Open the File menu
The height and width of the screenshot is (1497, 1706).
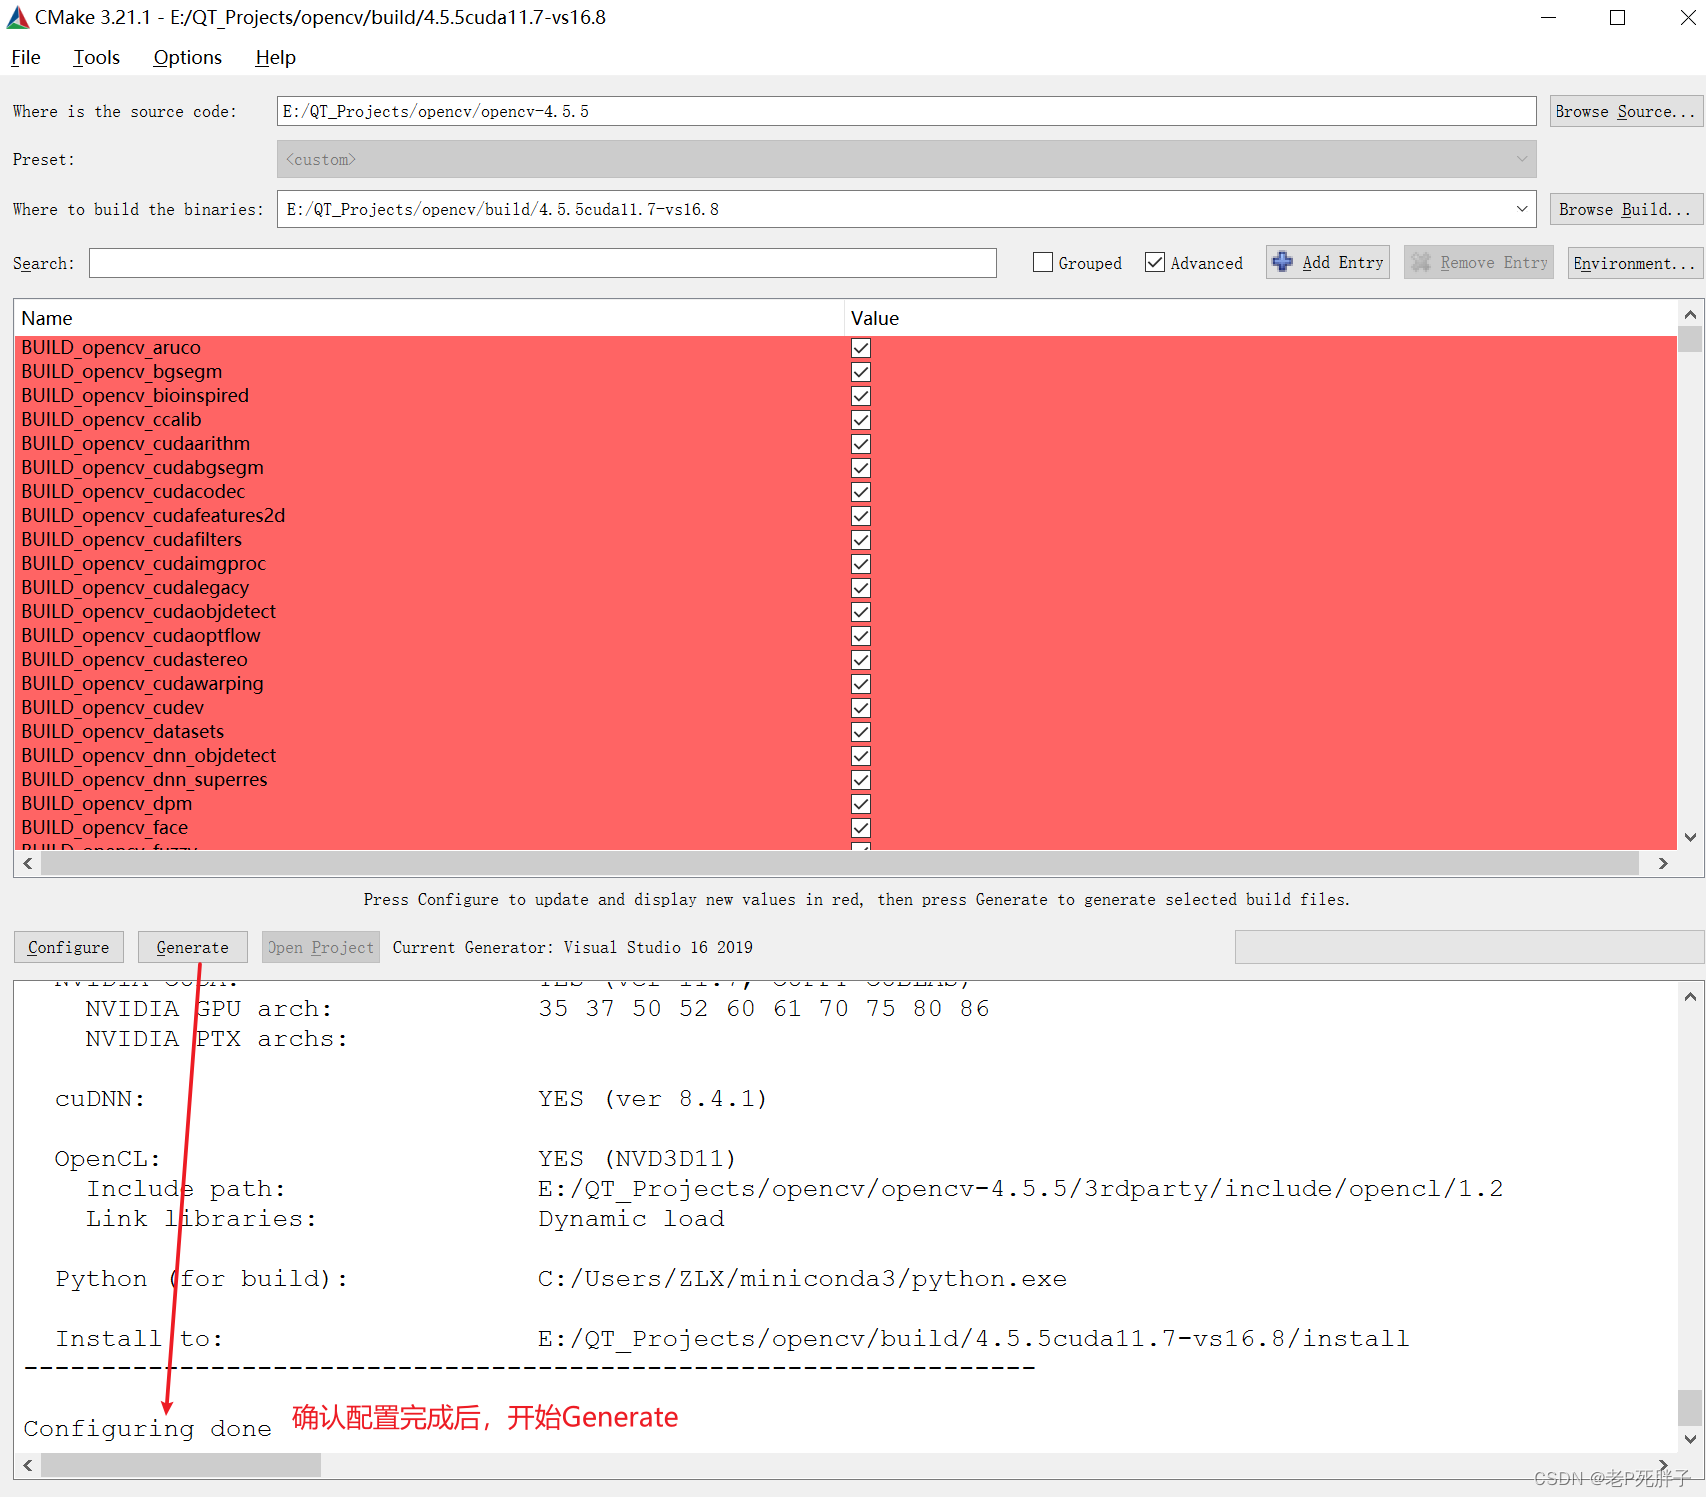click(x=25, y=57)
